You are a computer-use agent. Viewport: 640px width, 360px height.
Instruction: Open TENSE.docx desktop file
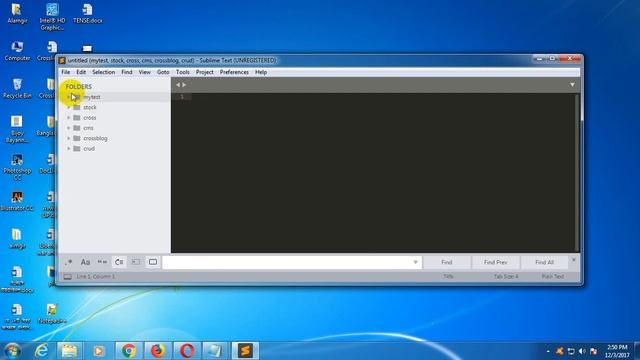[88, 13]
